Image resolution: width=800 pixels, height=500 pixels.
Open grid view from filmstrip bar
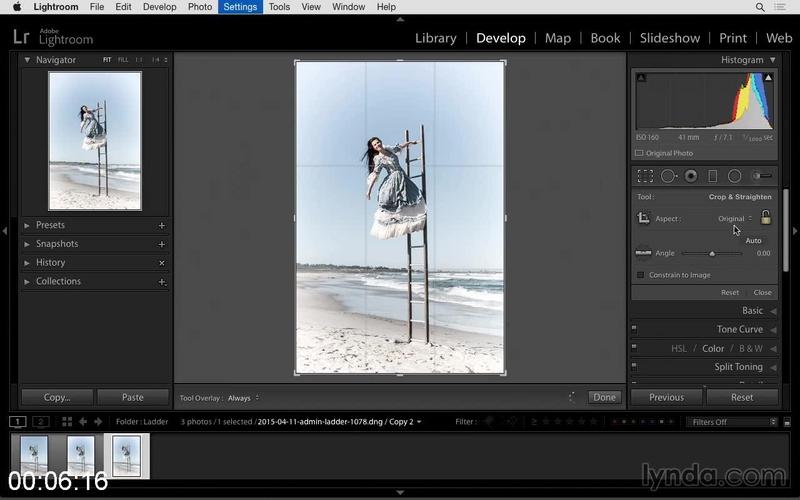point(67,421)
